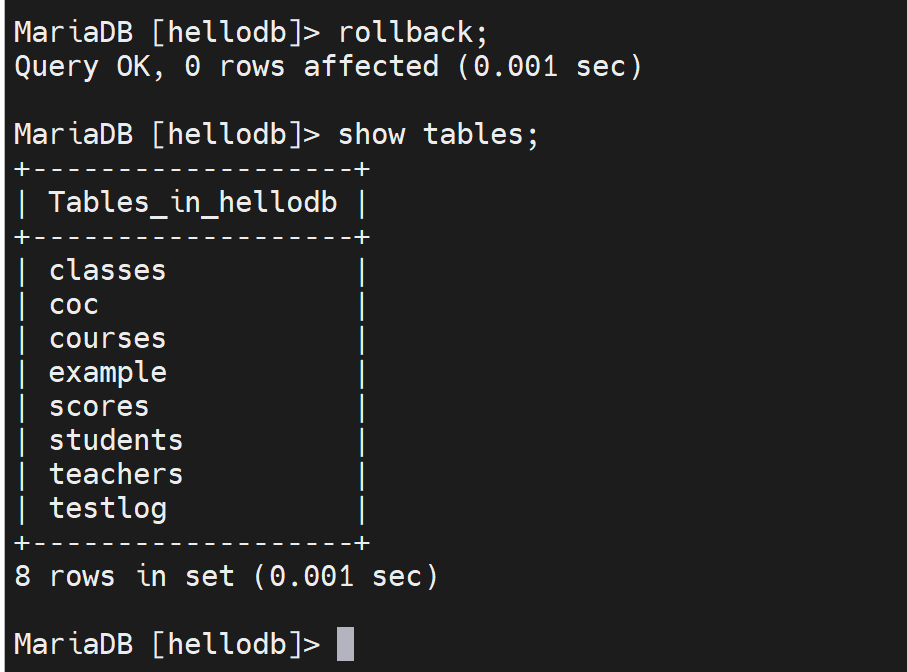The width and height of the screenshot is (907, 672).
Task: Select the students table entry
Action: tap(116, 440)
